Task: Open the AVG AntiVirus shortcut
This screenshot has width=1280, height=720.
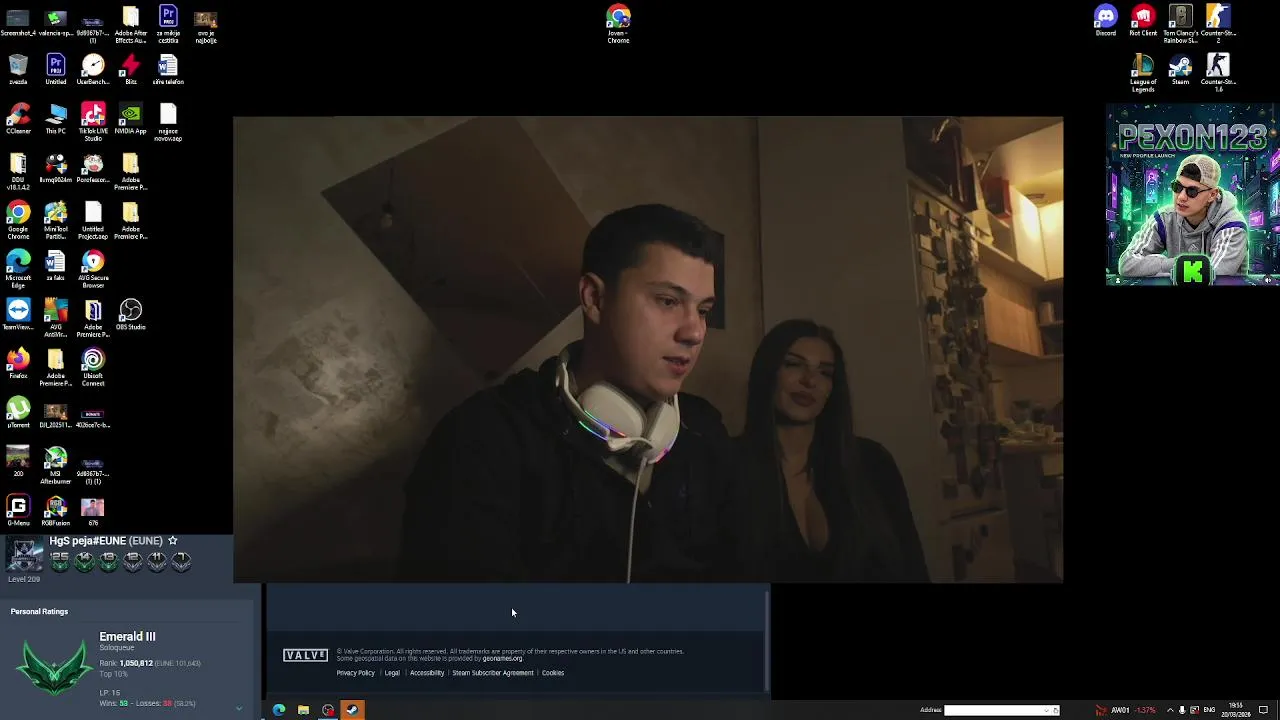Action: pyautogui.click(x=55, y=318)
